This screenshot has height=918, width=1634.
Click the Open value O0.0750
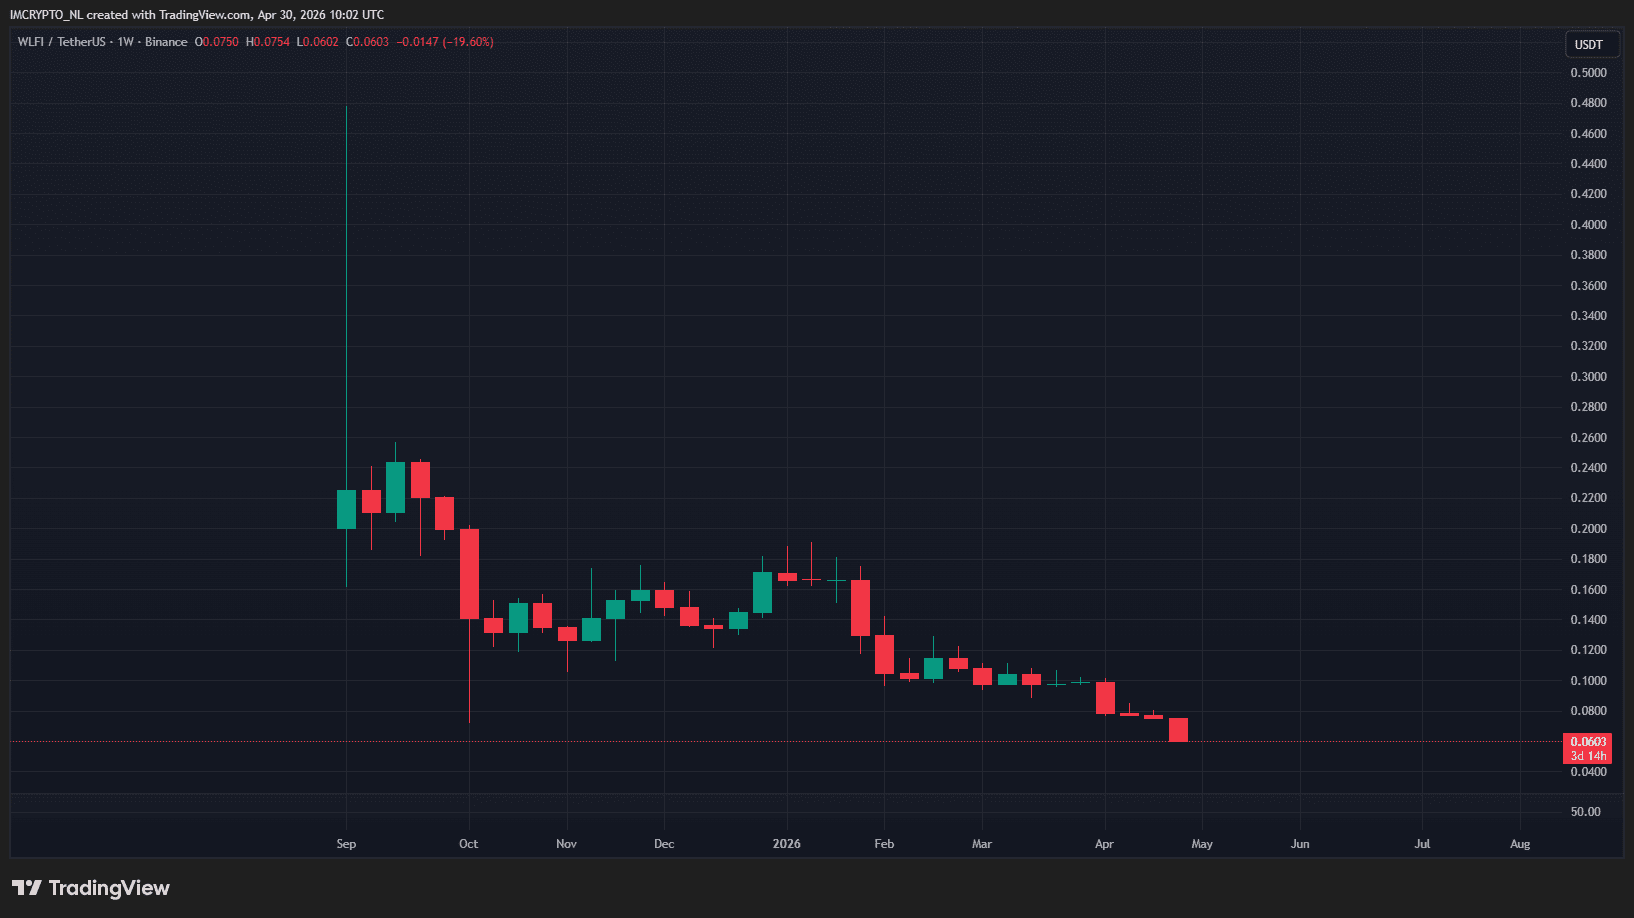point(217,42)
